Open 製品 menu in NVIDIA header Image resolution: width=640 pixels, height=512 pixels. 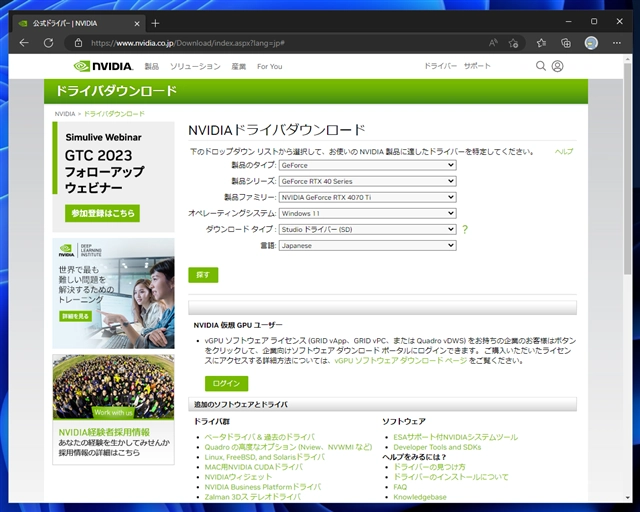point(151,66)
